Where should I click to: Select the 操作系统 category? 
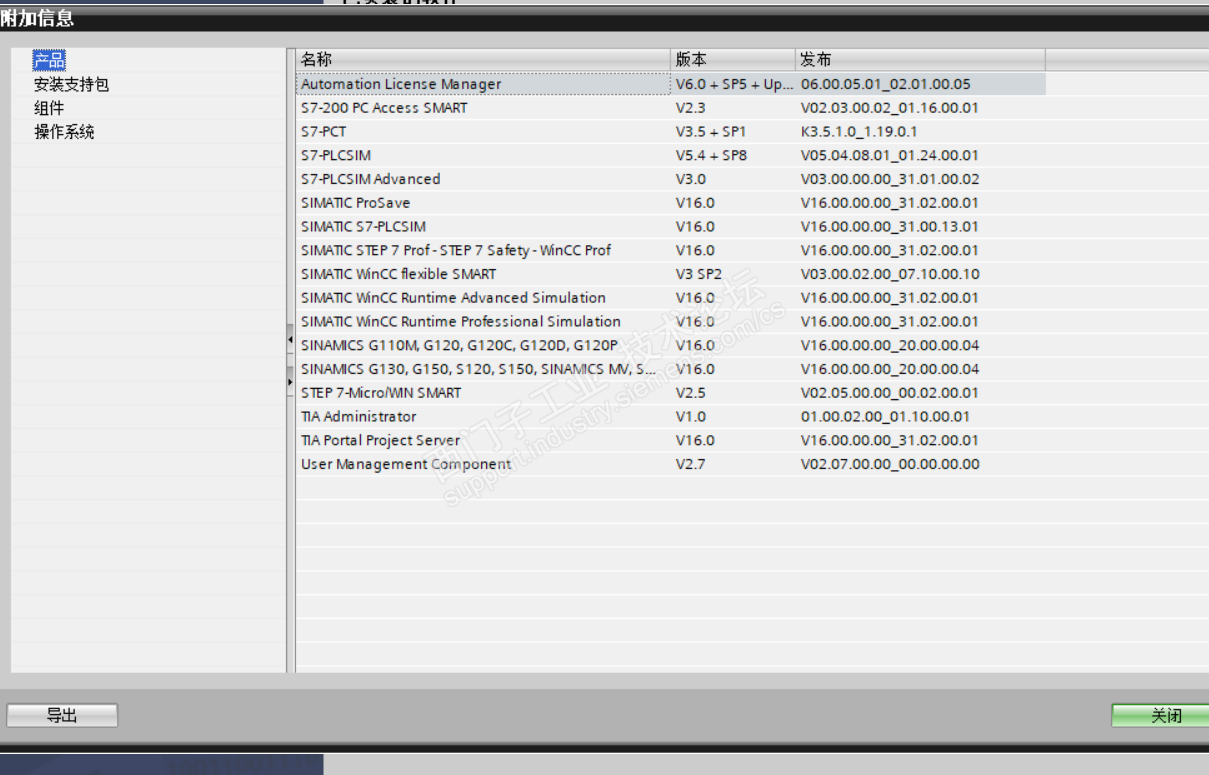pyautogui.click(x=64, y=132)
